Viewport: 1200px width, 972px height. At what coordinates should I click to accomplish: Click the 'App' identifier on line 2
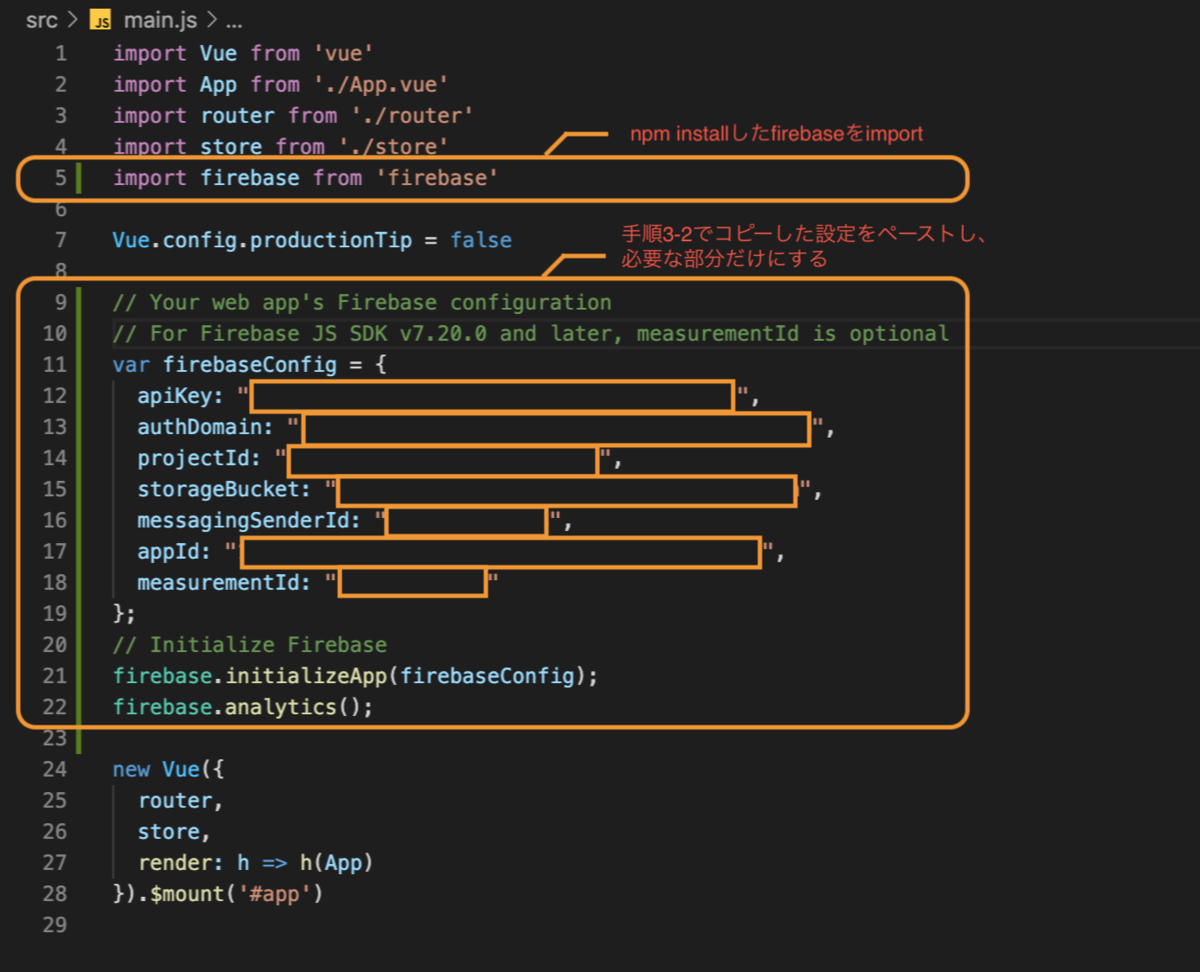point(219,85)
